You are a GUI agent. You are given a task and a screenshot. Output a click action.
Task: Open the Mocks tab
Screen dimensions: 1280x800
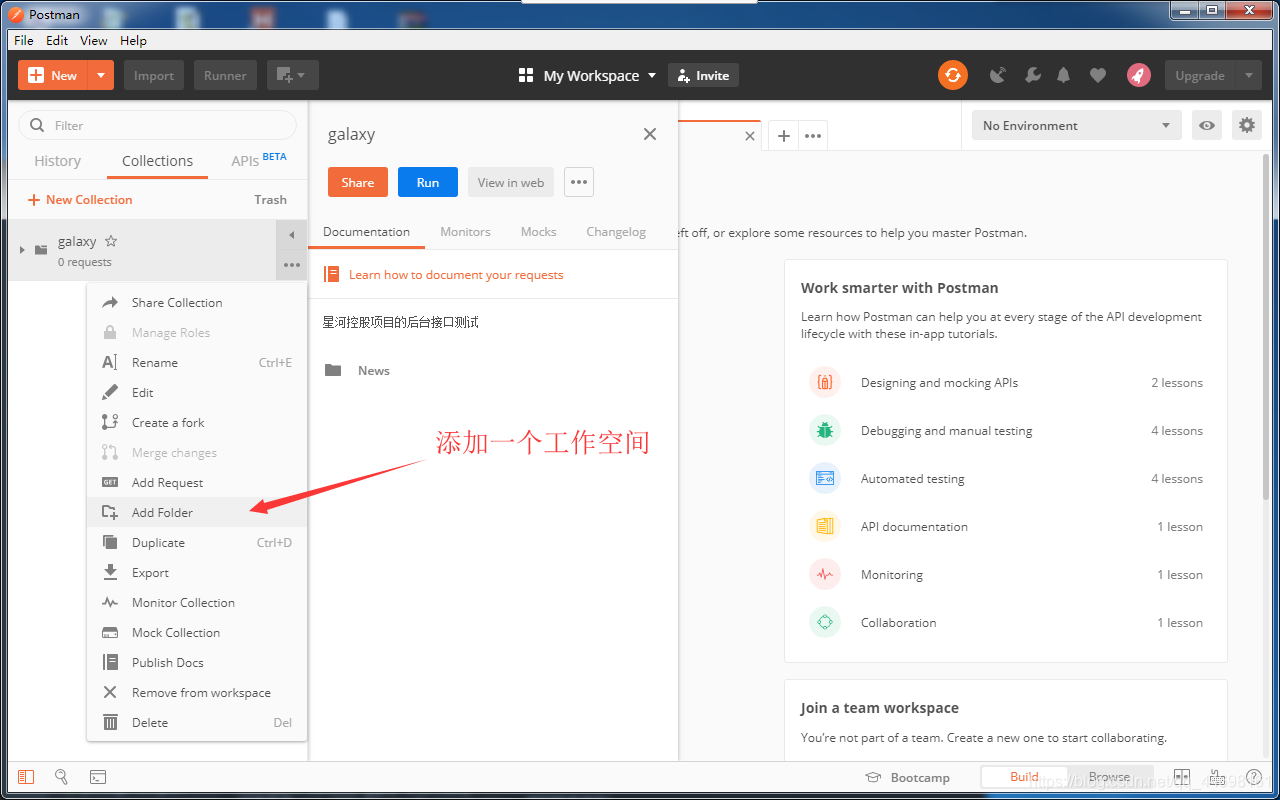tap(538, 231)
